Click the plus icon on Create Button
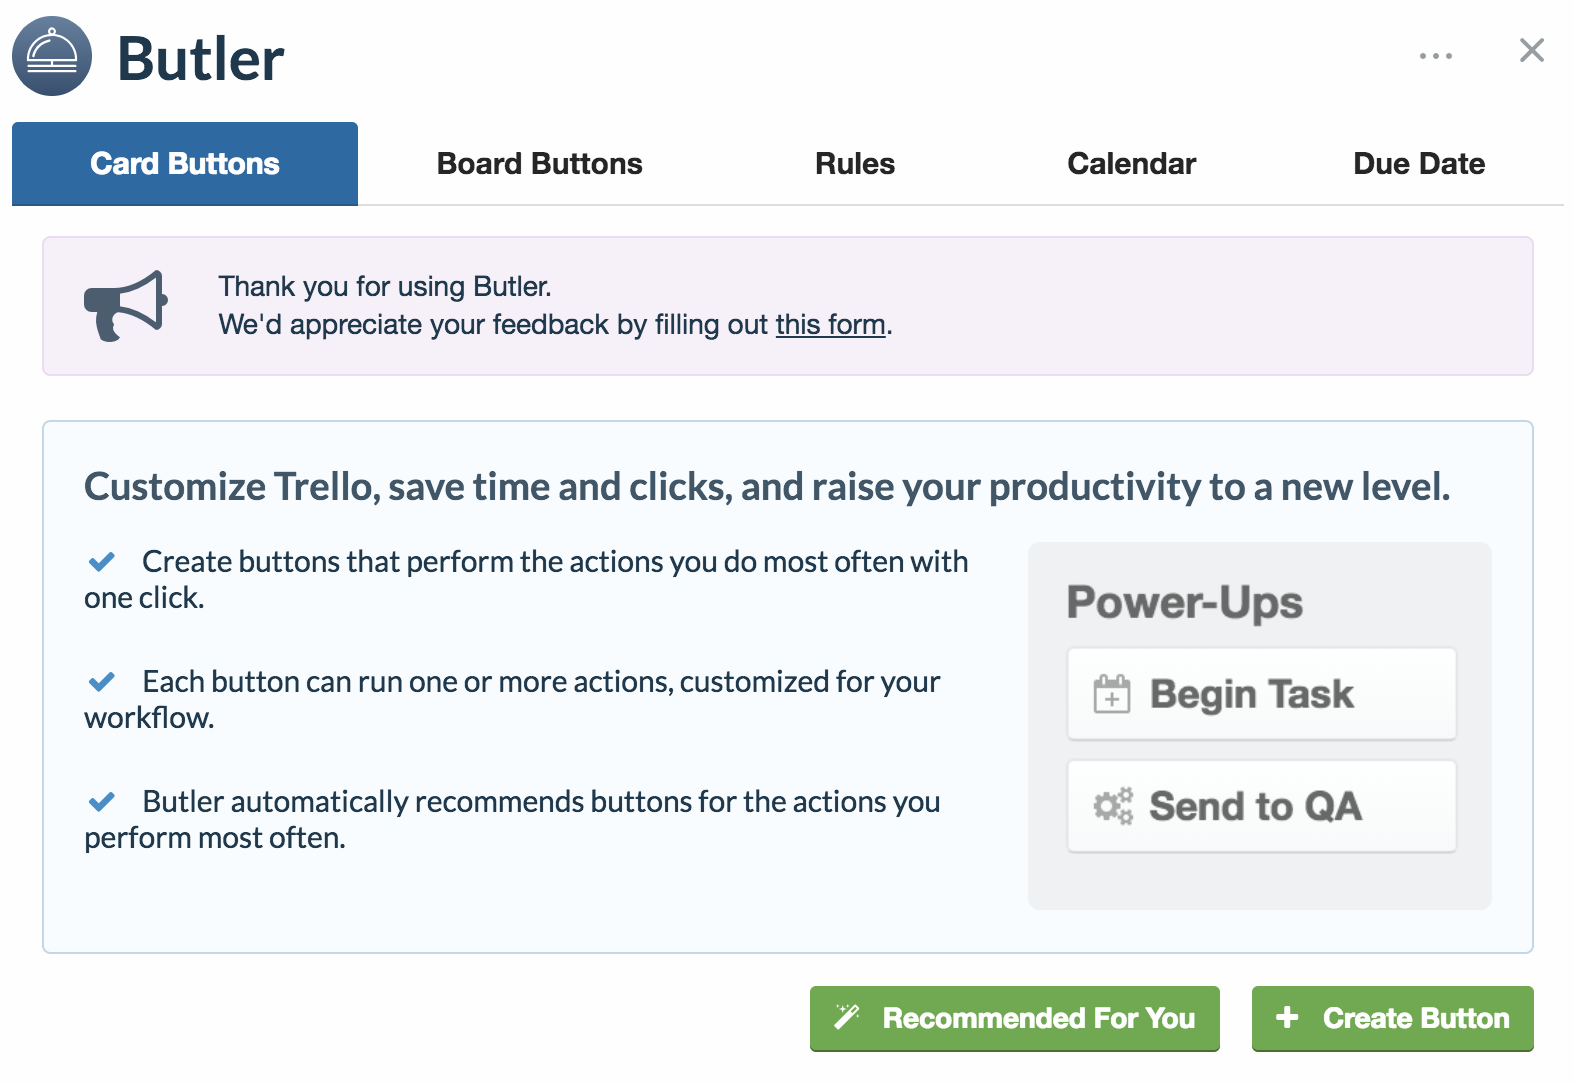This screenshot has width=1574, height=1084. point(1287,1017)
